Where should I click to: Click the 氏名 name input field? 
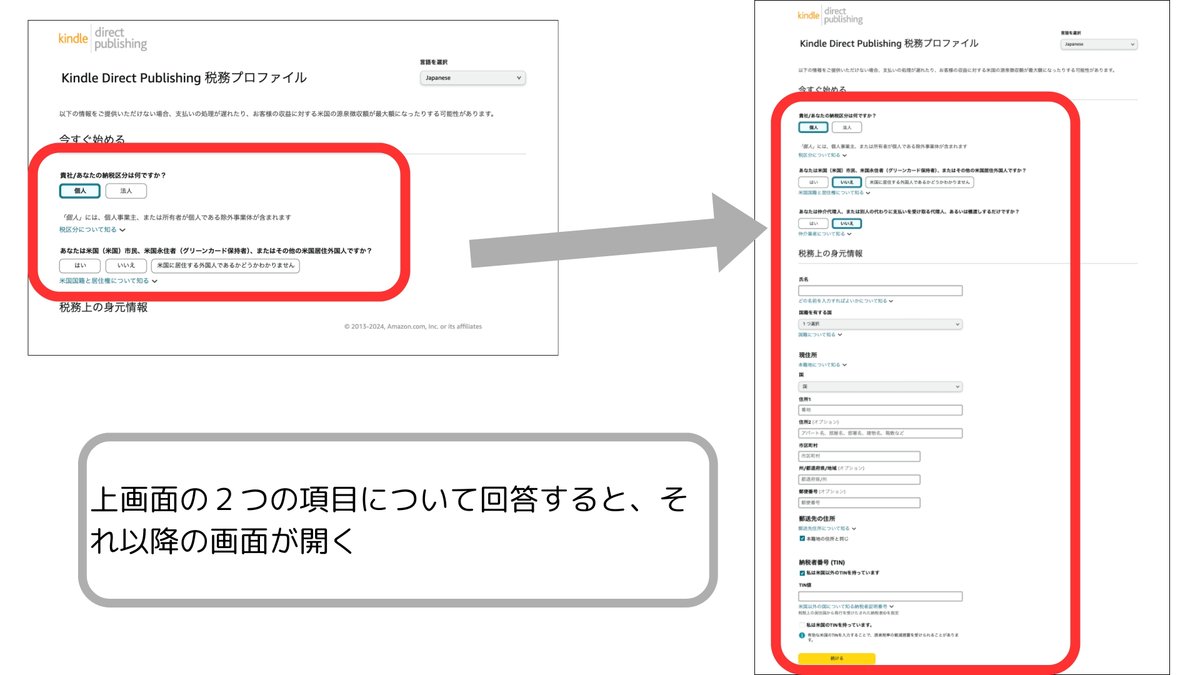880,290
